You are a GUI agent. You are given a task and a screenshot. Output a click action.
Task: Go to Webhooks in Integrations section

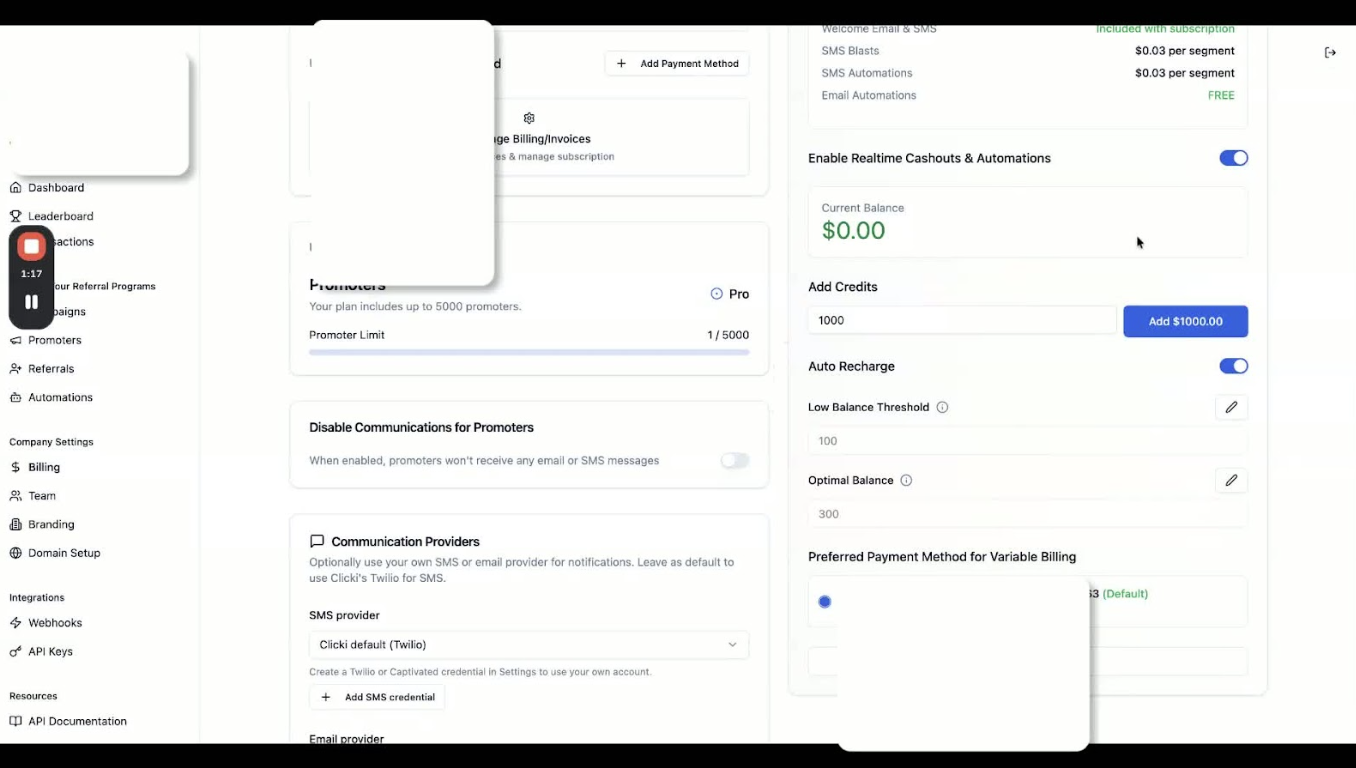55,623
